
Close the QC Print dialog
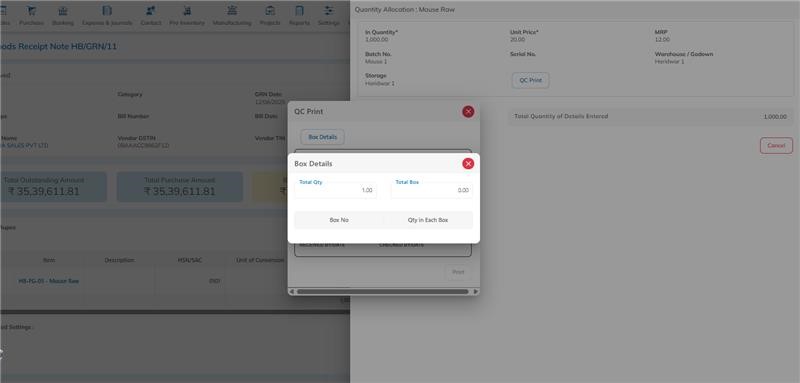(468, 112)
